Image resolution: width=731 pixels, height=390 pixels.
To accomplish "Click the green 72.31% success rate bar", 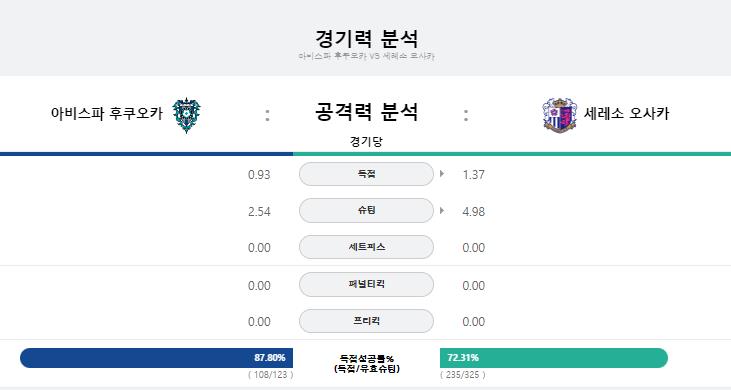I will 554,358.
